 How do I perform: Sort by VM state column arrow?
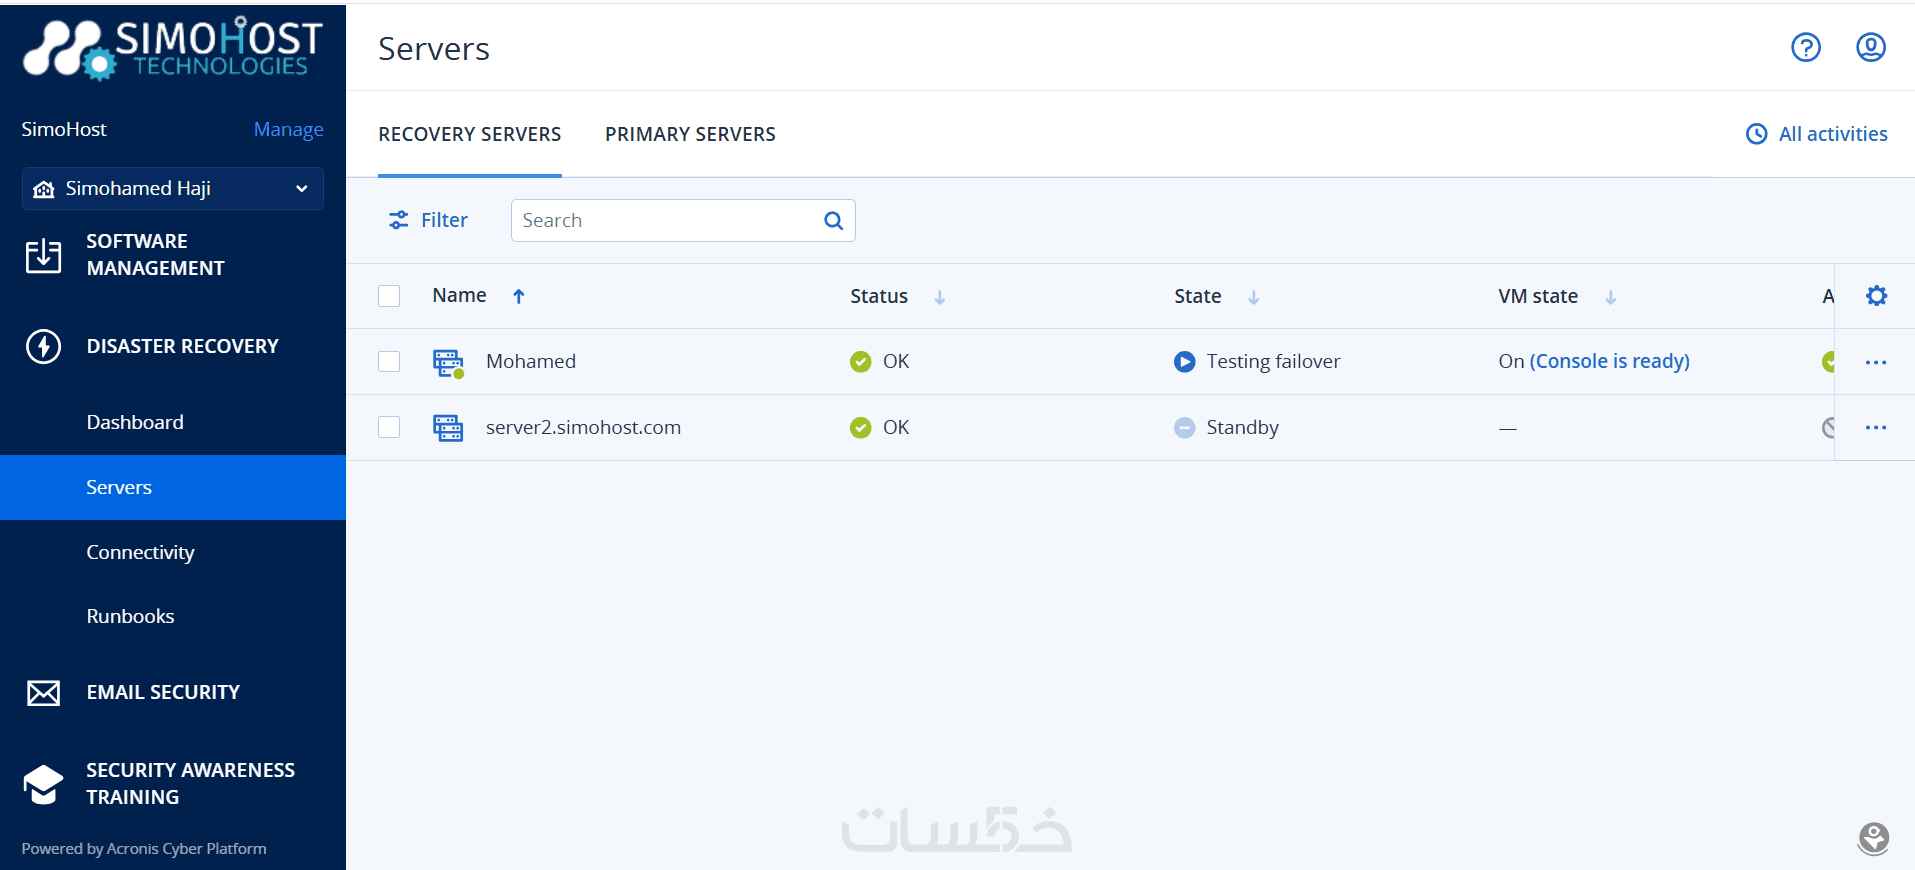point(1610,297)
